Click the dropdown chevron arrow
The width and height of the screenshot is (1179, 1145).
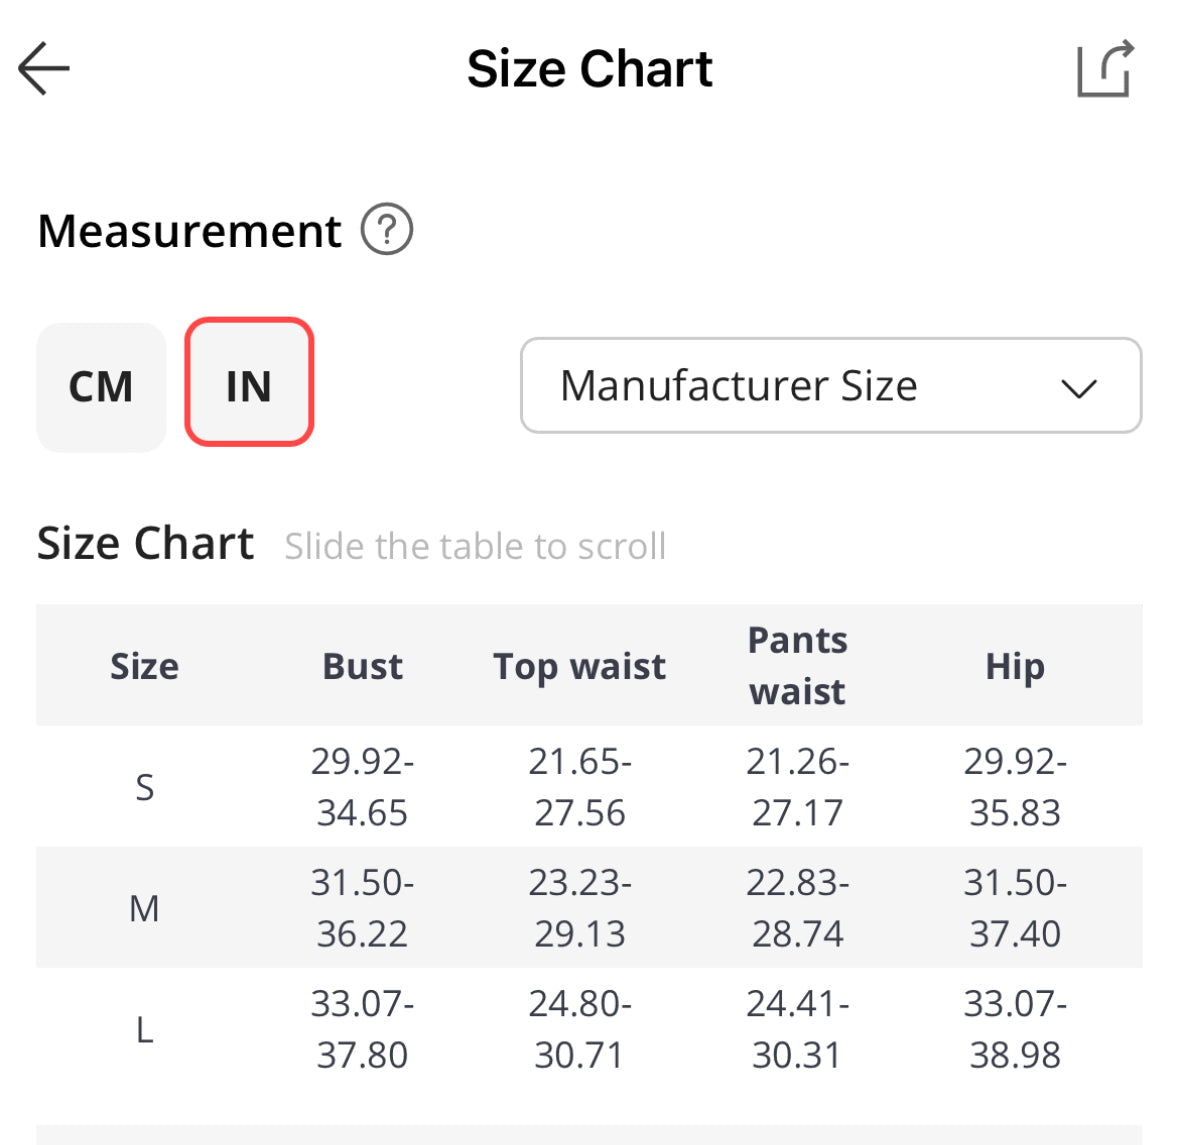1079,388
